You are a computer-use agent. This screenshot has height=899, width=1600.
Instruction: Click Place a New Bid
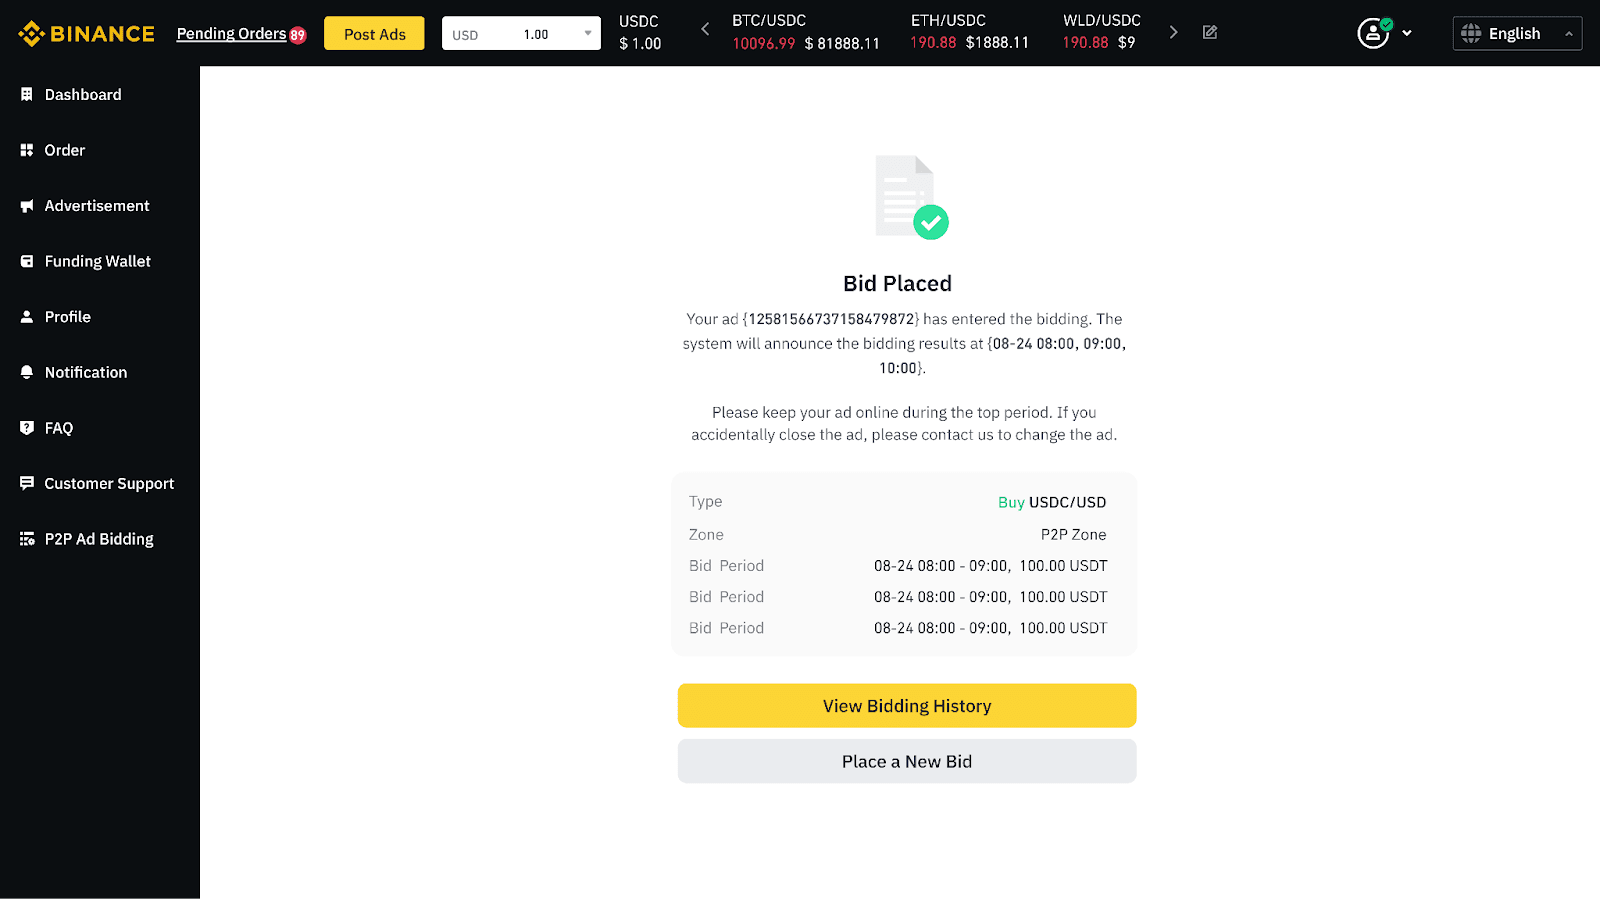click(906, 761)
